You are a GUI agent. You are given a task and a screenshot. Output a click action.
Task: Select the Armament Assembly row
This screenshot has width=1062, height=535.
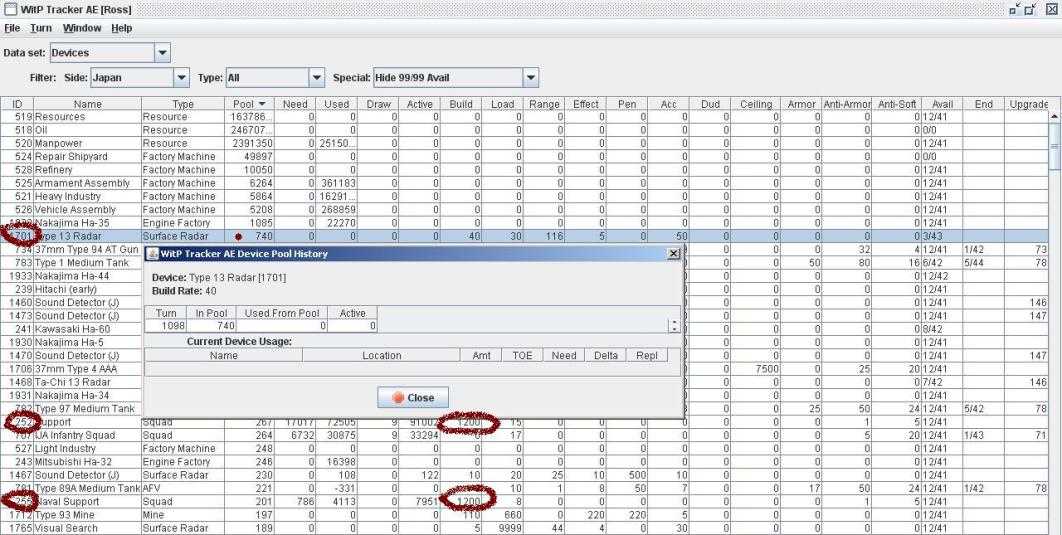[x=525, y=184]
